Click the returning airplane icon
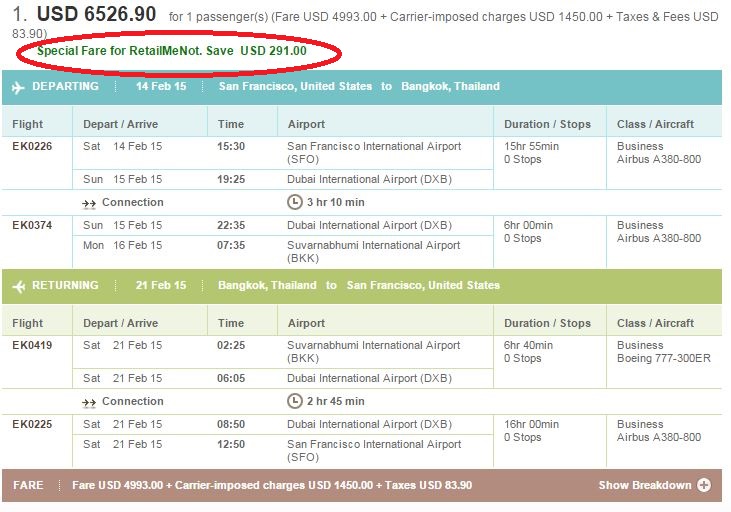The image size is (731, 512). [18, 286]
